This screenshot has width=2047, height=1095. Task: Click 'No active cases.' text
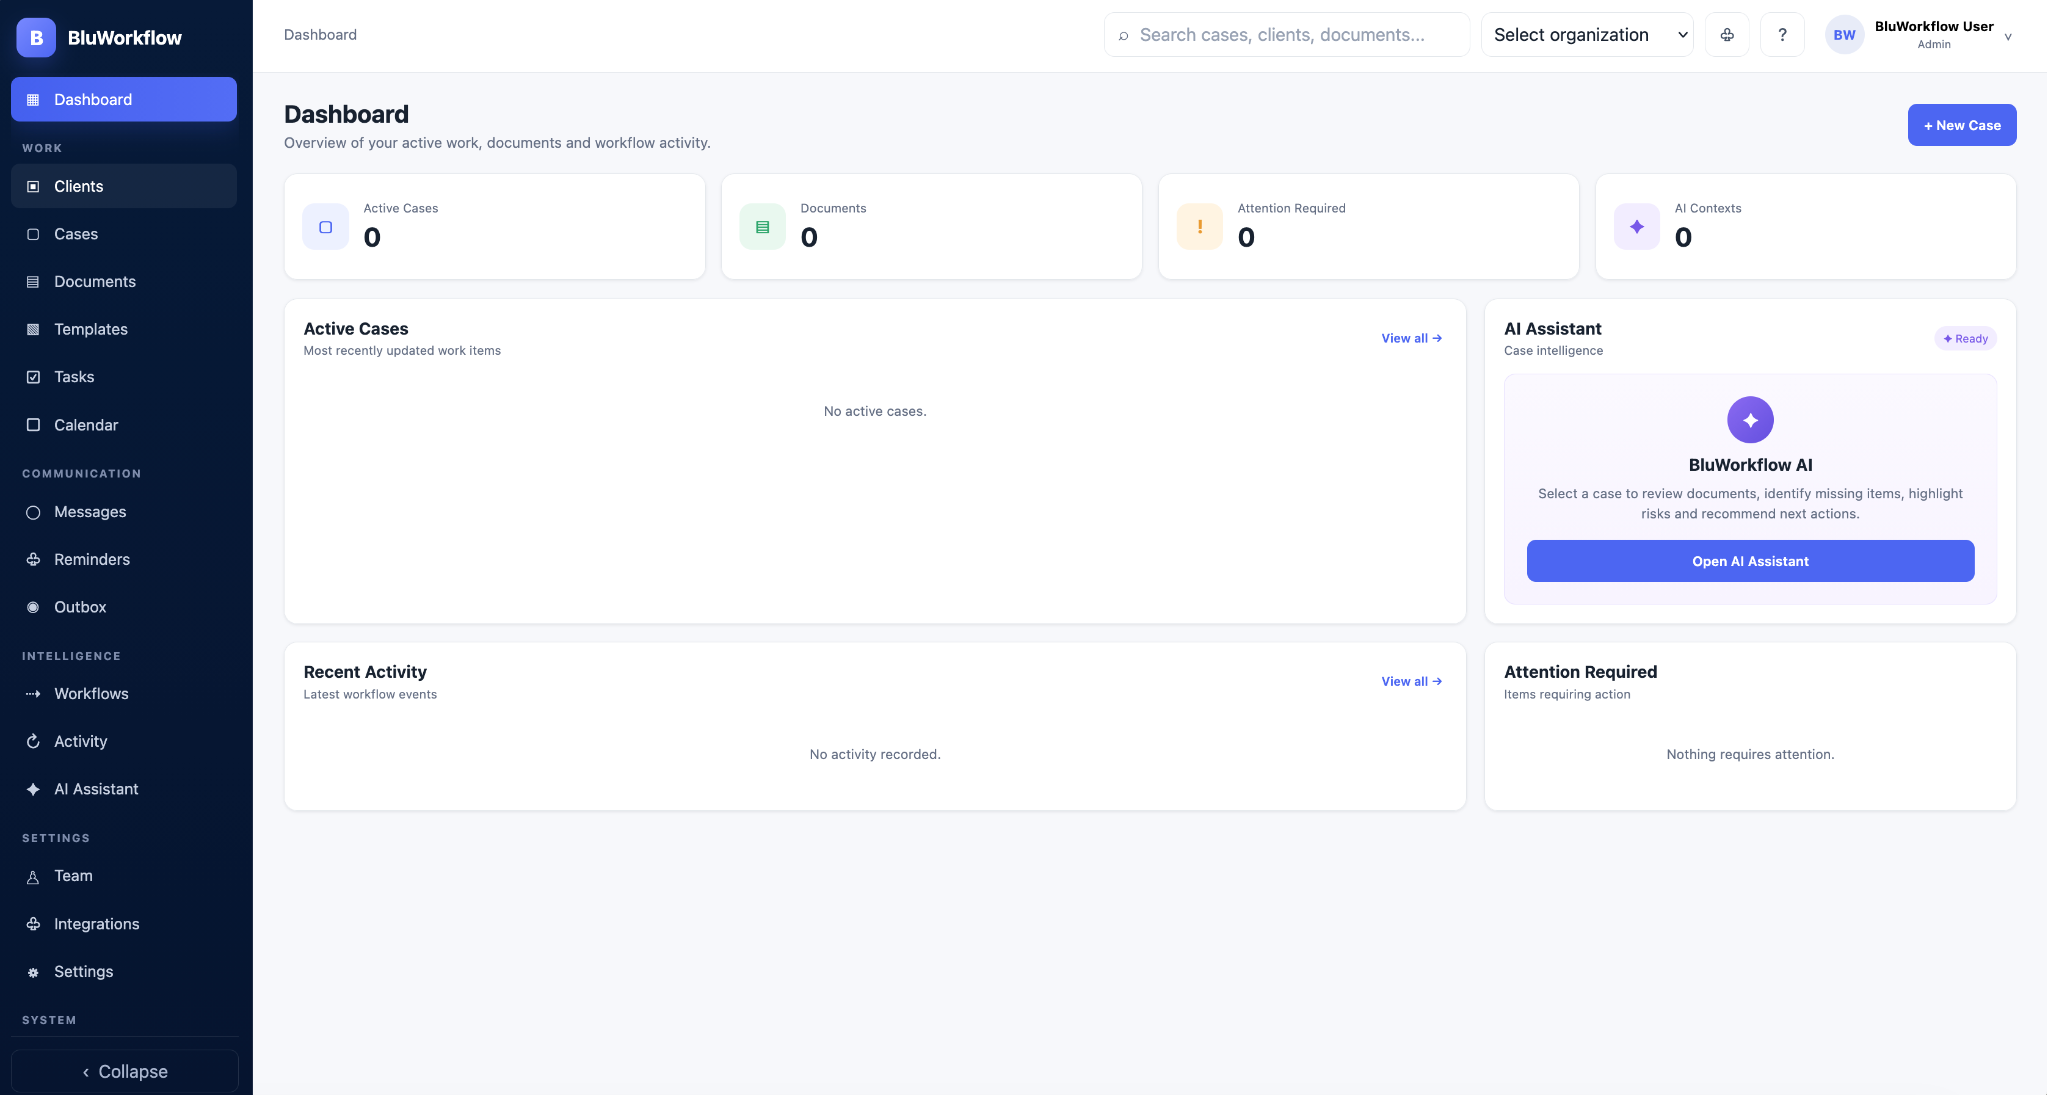pos(875,412)
